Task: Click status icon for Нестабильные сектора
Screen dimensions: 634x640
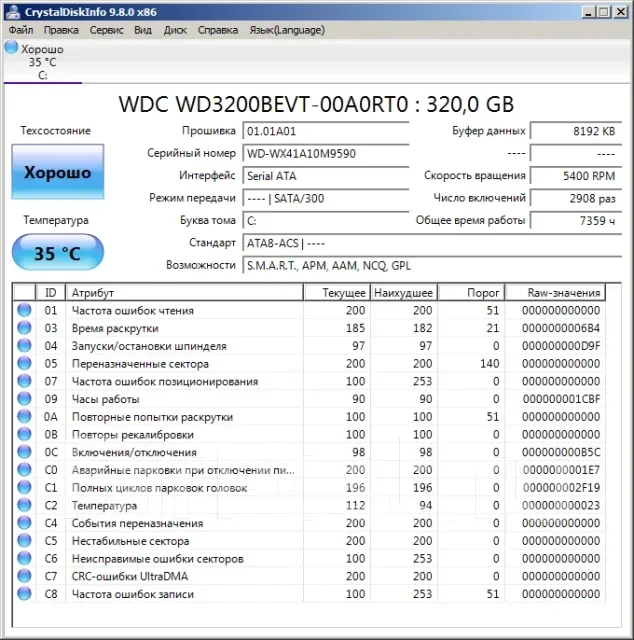Action: [24, 540]
